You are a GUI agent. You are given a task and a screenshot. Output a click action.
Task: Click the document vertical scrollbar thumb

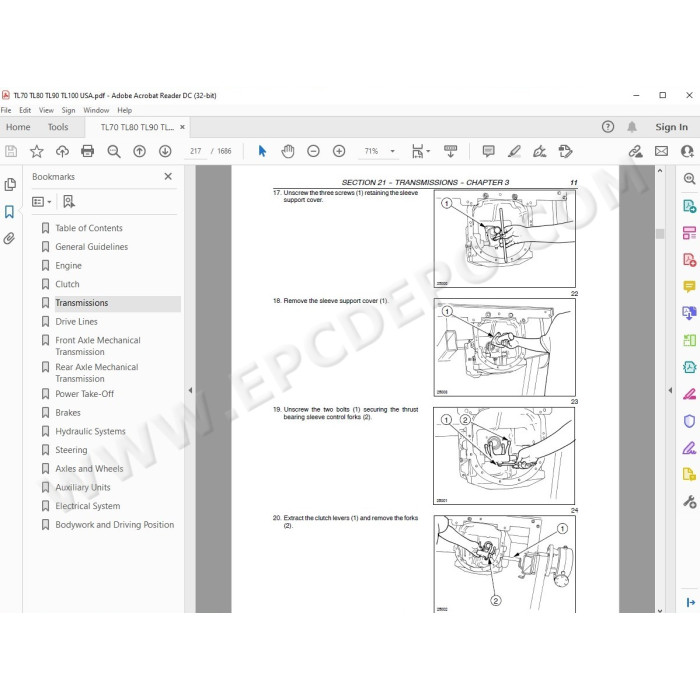click(660, 233)
